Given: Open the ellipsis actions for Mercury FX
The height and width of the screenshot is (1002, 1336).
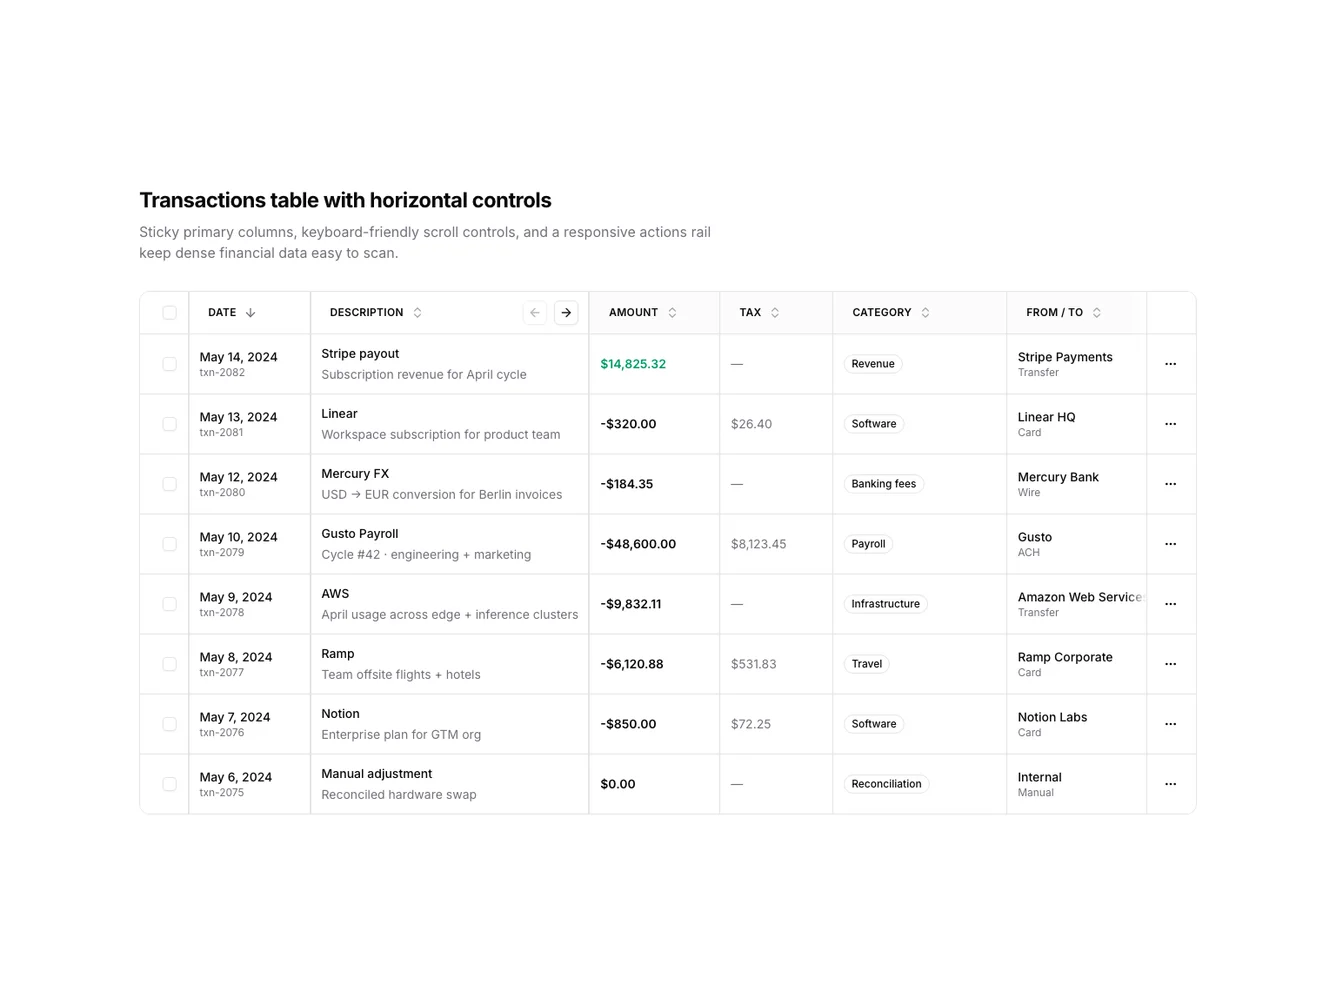Looking at the screenshot, I should [1170, 483].
